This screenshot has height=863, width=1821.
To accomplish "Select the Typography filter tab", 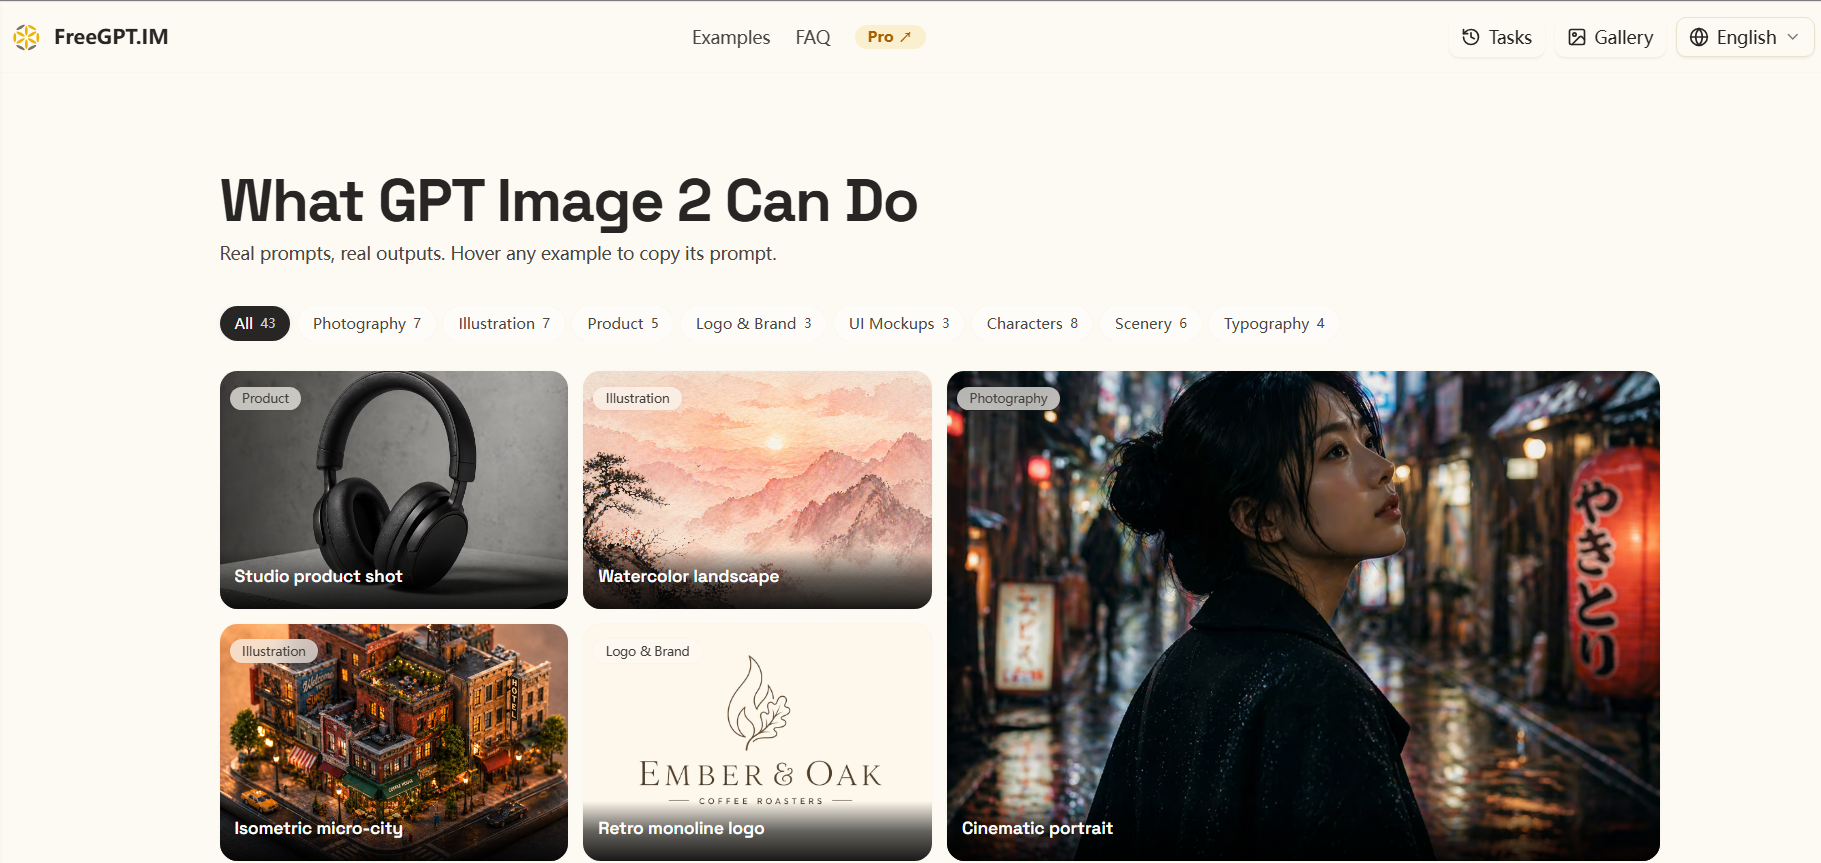I will (1274, 323).
